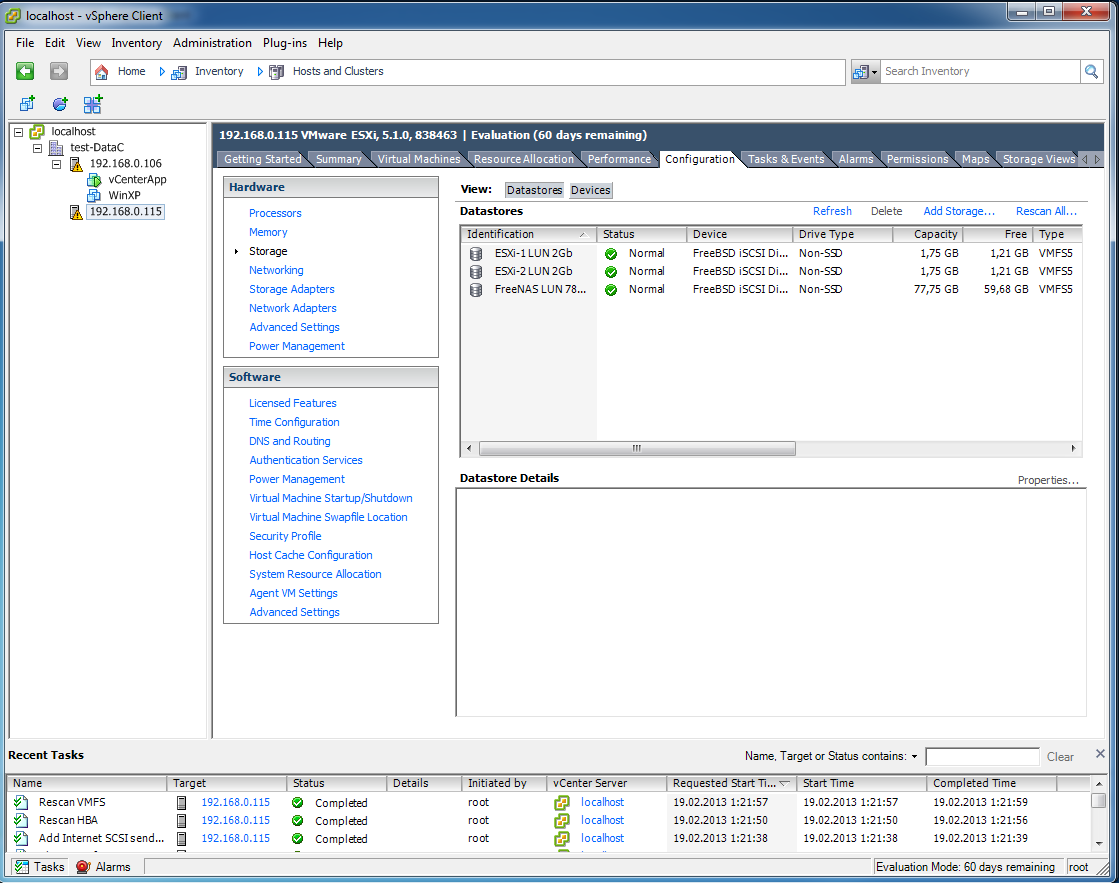
Task: Click the FreeNAS LUN datastore icon
Action: (476, 290)
